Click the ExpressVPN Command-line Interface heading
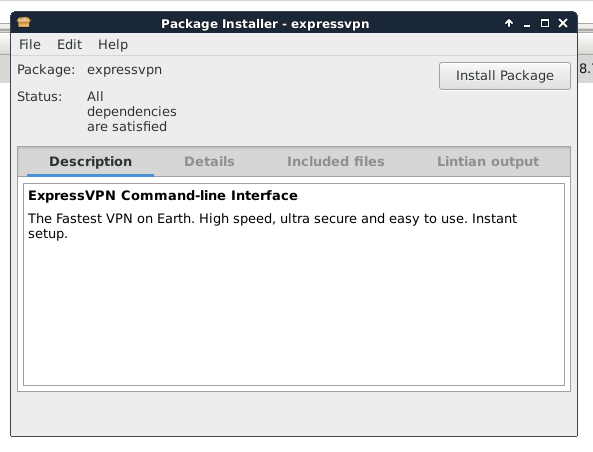 point(163,196)
